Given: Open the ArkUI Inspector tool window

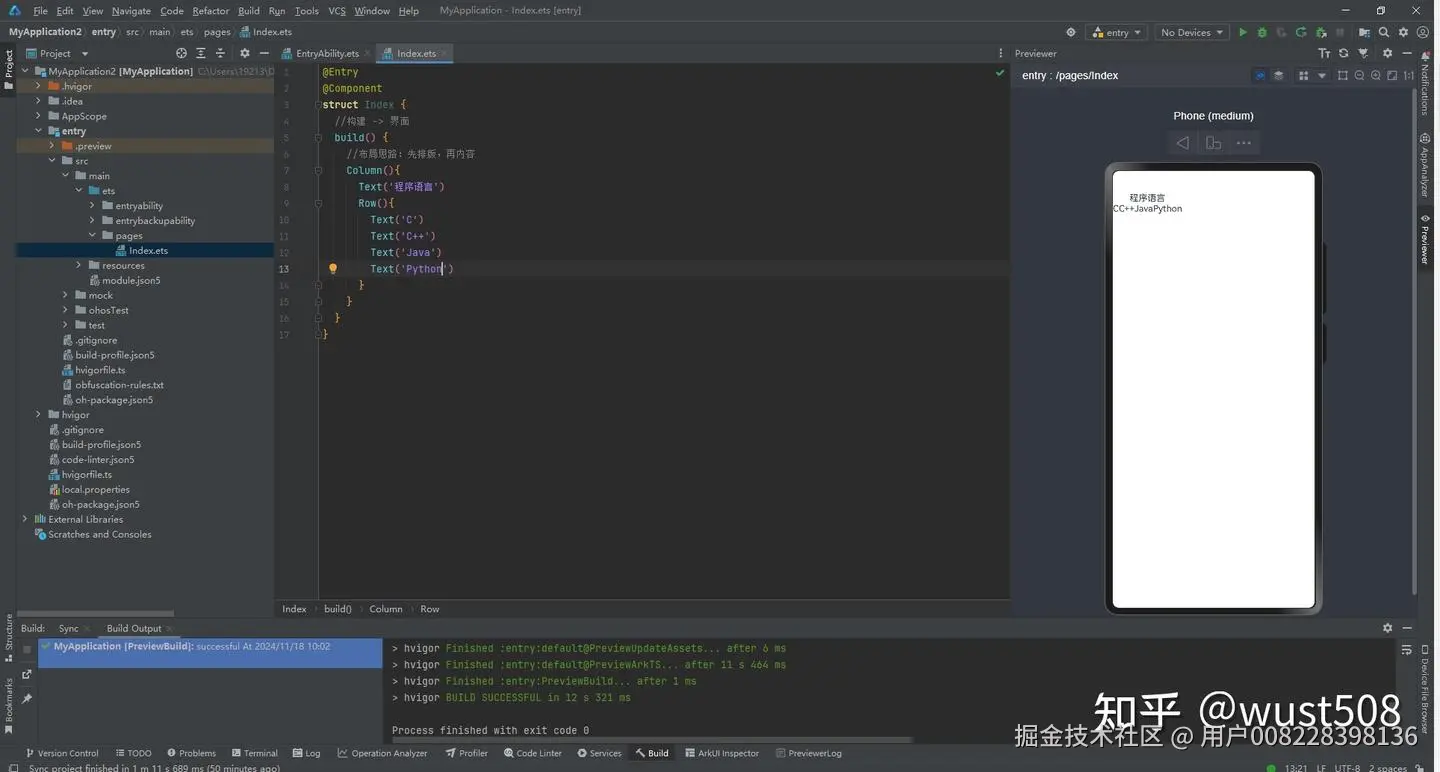Looking at the screenshot, I should click(722, 753).
